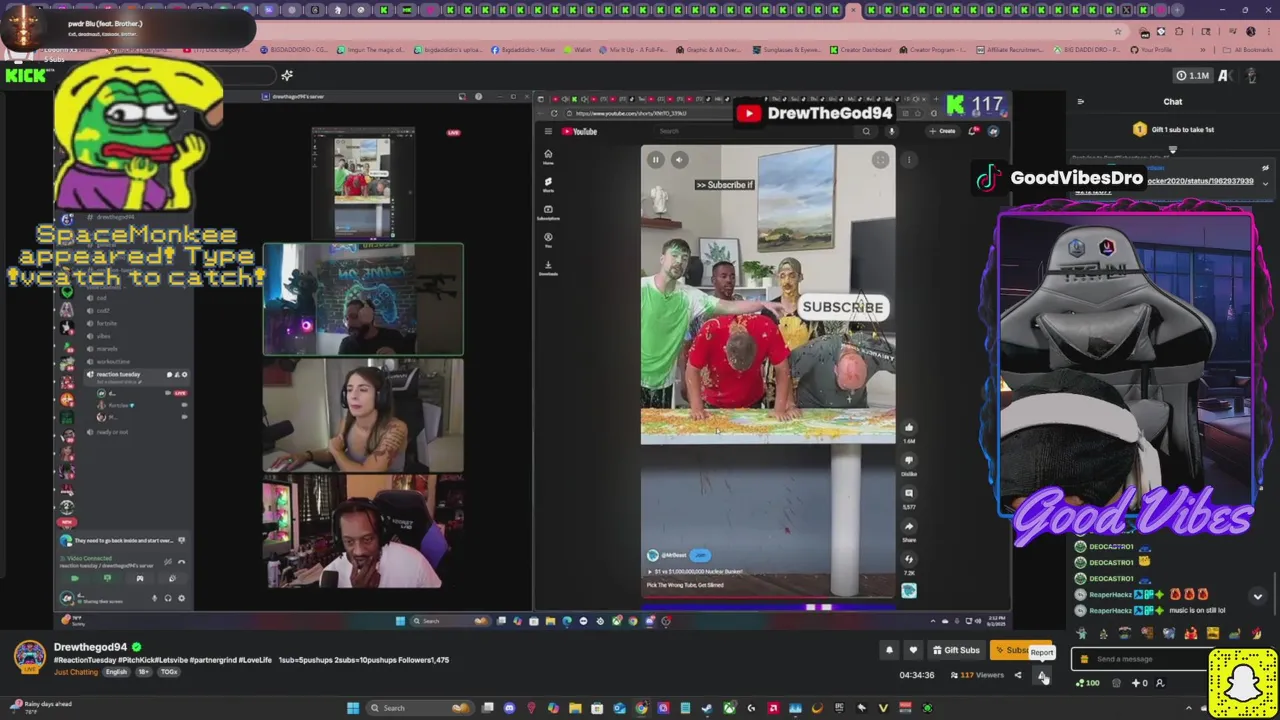
Task: Open the Sunglasses & Eyewear bookmark
Action: point(786,50)
